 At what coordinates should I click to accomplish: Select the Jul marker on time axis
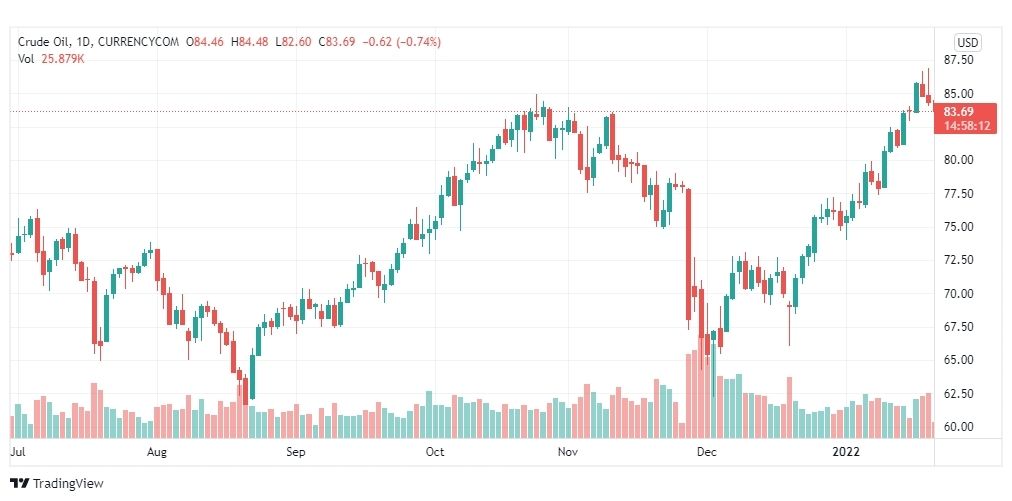coord(18,452)
